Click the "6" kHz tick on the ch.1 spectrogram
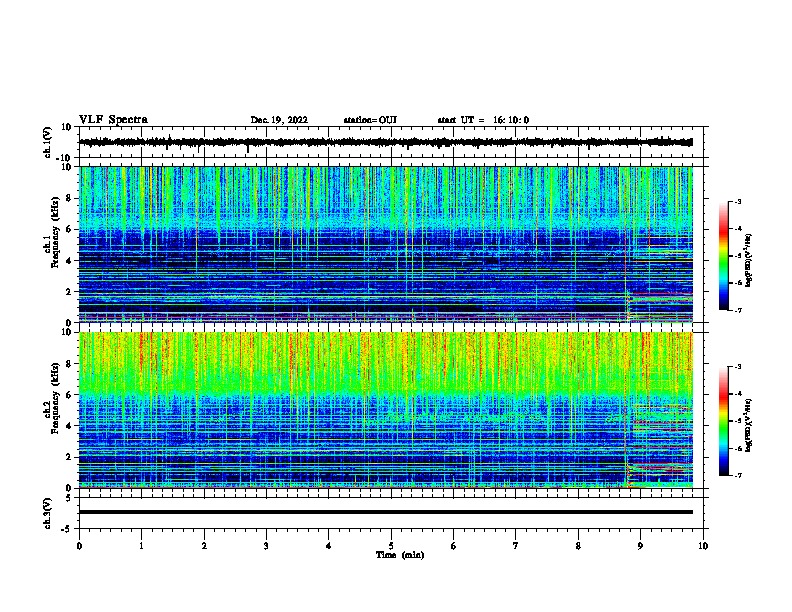792x612 pixels. tap(69, 229)
